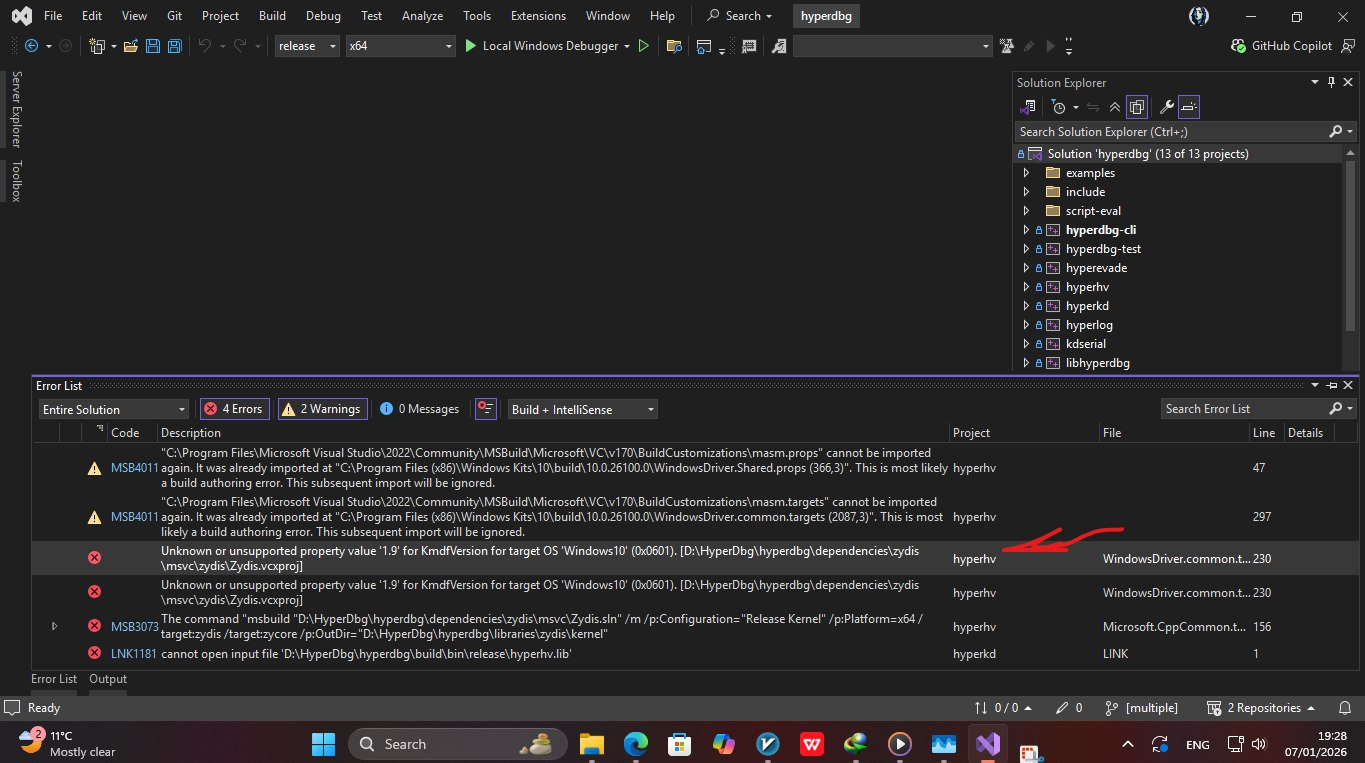Click the Pending Changes Filter clock icon
This screenshot has height=763, width=1365.
point(1059,107)
